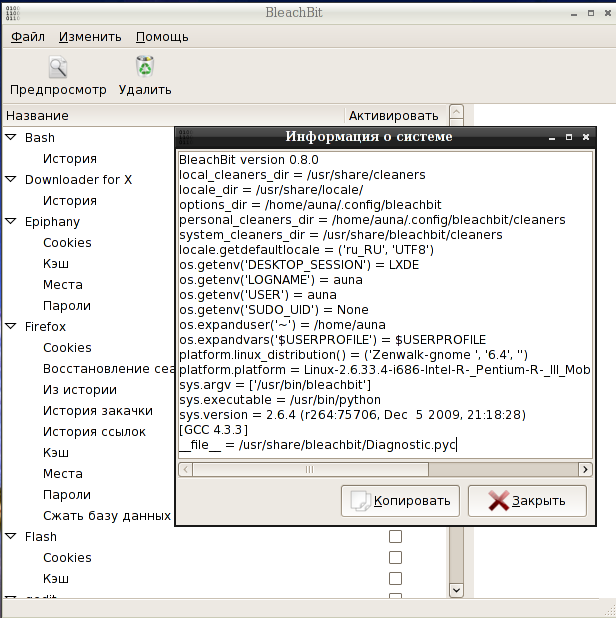This screenshot has height=618, width=616.
Task: Click the platform.linux_distribution Zenwalk-gnome line
Action: [353, 355]
